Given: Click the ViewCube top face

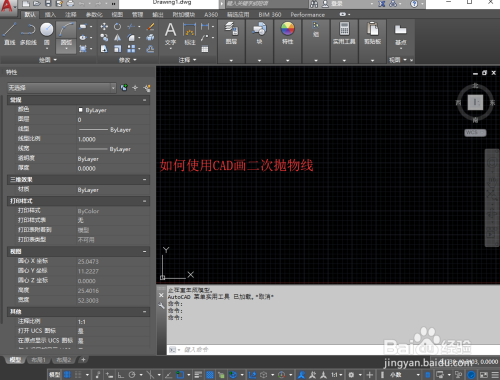Looking at the screenshot, I should click(475, 102).
